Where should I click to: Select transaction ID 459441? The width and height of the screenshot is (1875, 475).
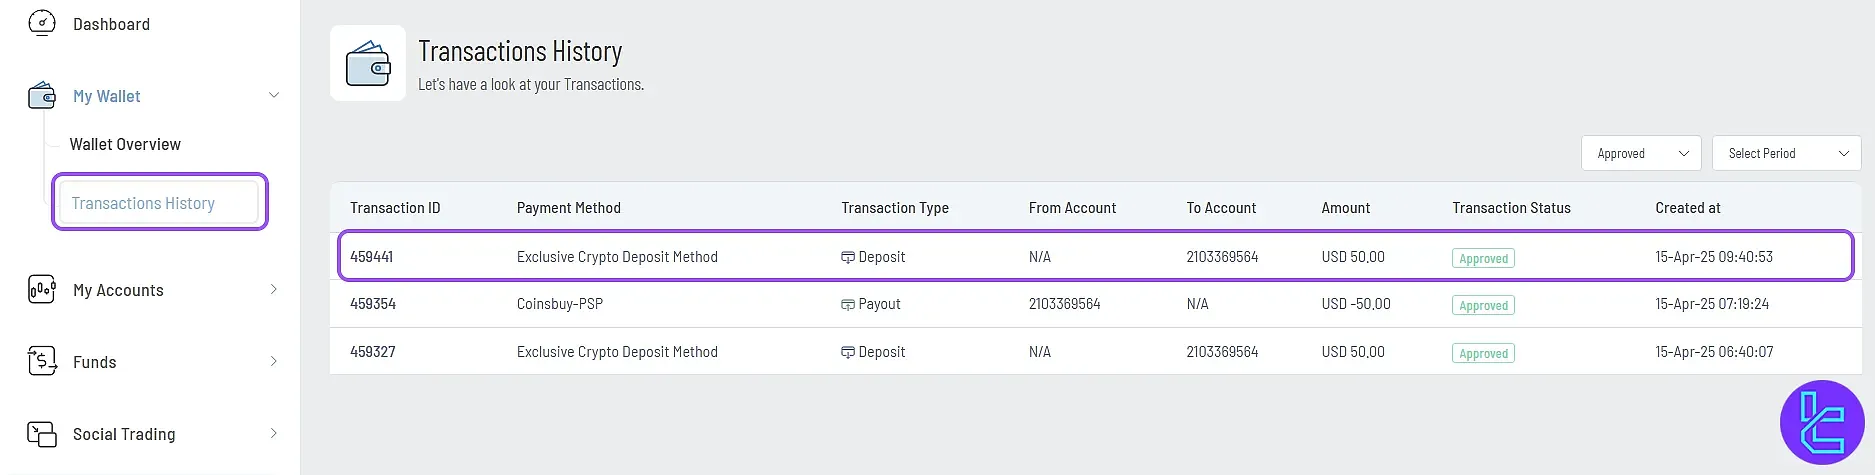(x=372, y=257)
